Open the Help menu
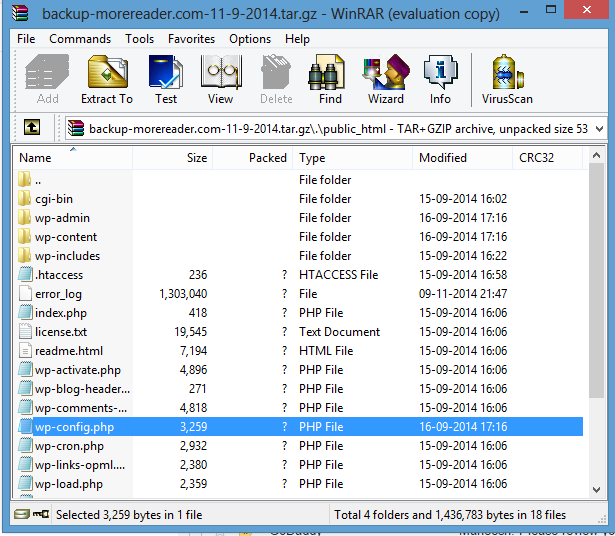Image resolution: width=615 pixels, height=536 pixels. [297, 39]
